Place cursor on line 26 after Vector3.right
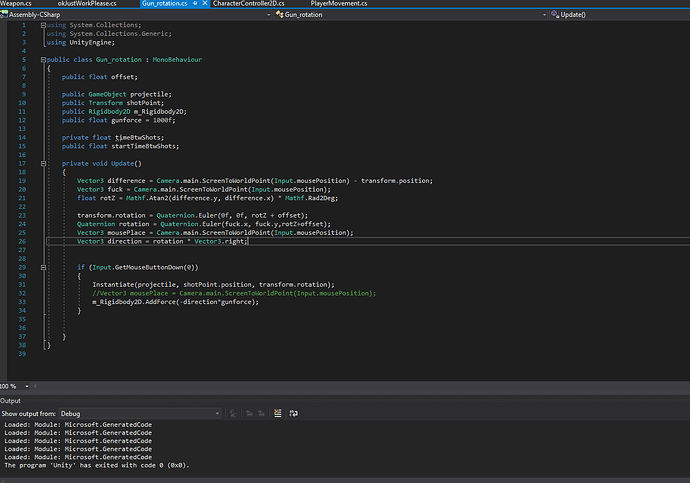 click(x=245, y=241)
